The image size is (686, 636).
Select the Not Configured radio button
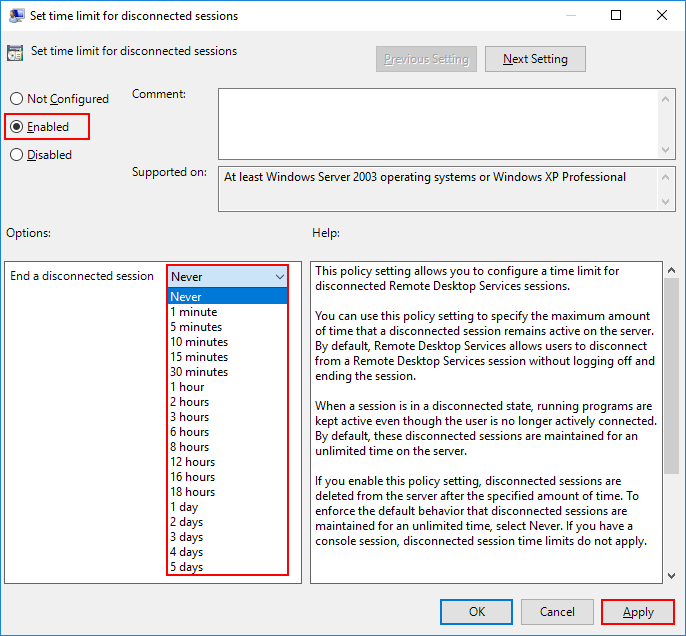point(16,99)
